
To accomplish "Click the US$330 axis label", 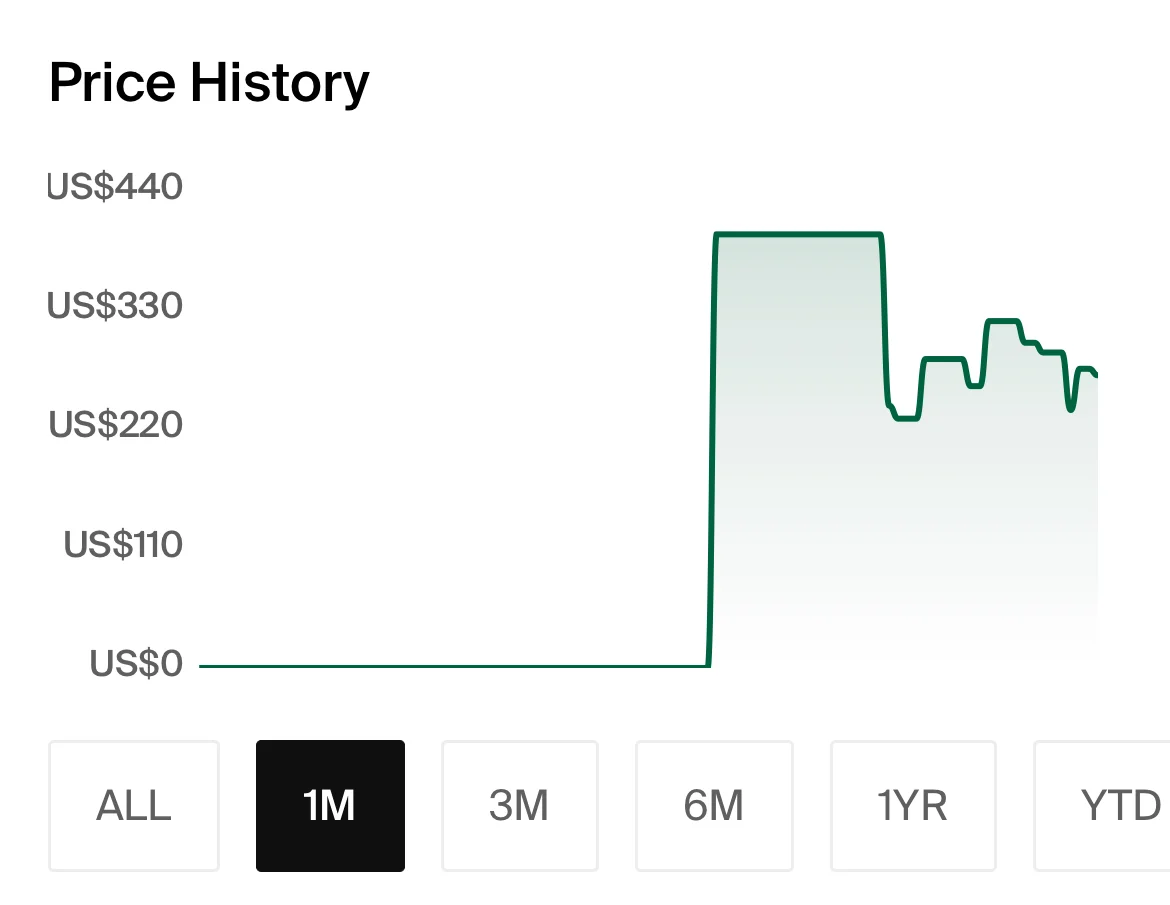I will (116, 305).
